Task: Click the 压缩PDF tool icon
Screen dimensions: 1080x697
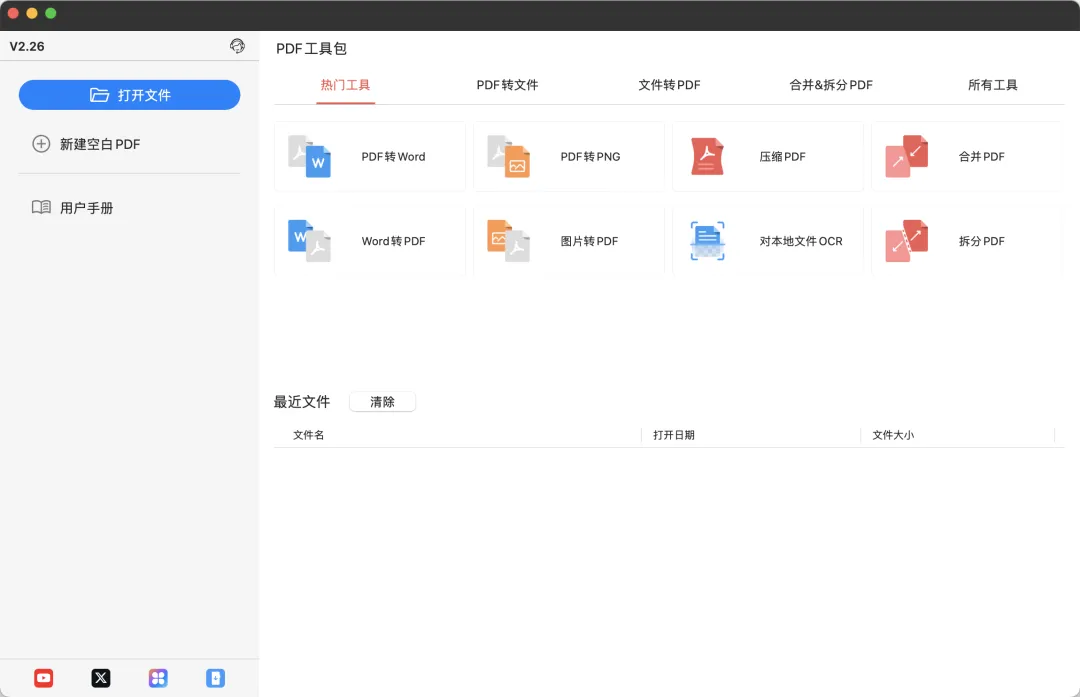Action: [707, 156]
